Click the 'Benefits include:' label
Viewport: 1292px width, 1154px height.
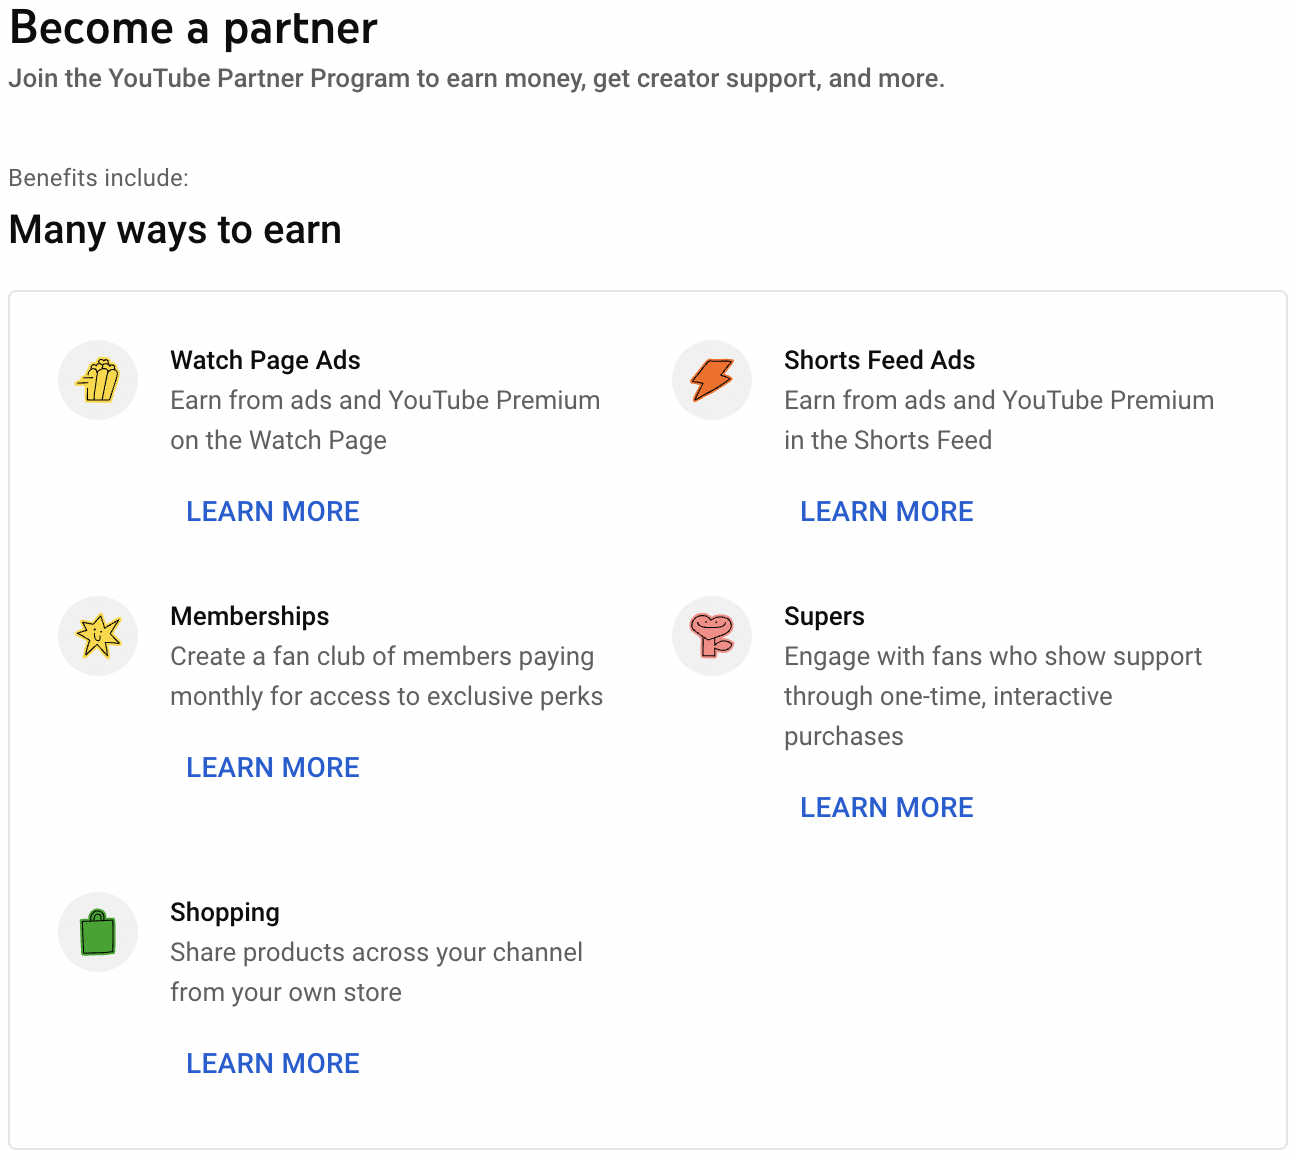[98, 178]
